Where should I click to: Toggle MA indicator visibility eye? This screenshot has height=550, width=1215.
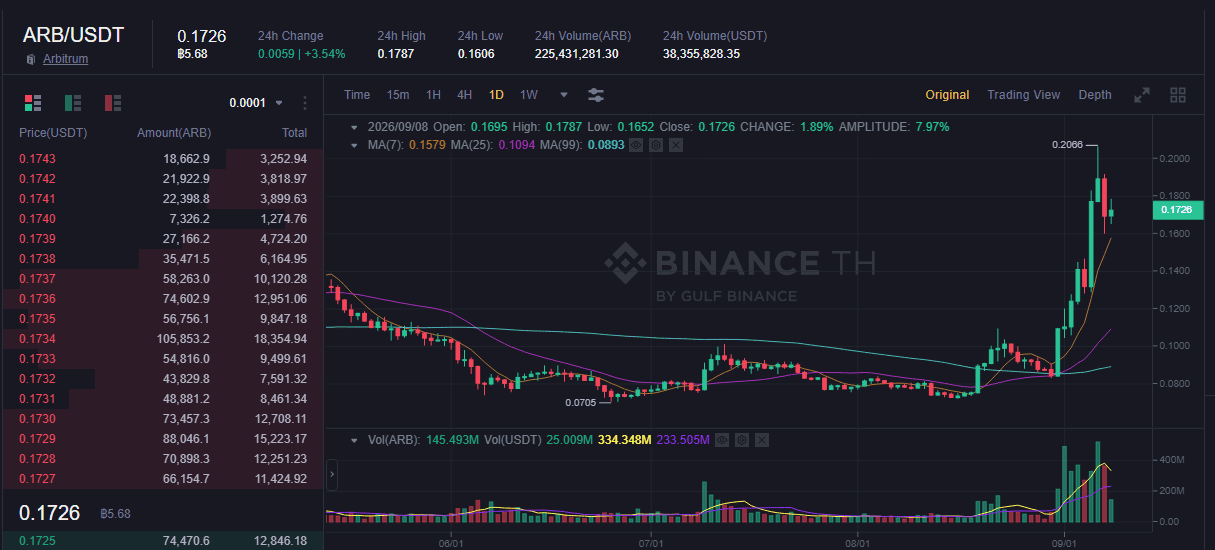coord(636,145)
